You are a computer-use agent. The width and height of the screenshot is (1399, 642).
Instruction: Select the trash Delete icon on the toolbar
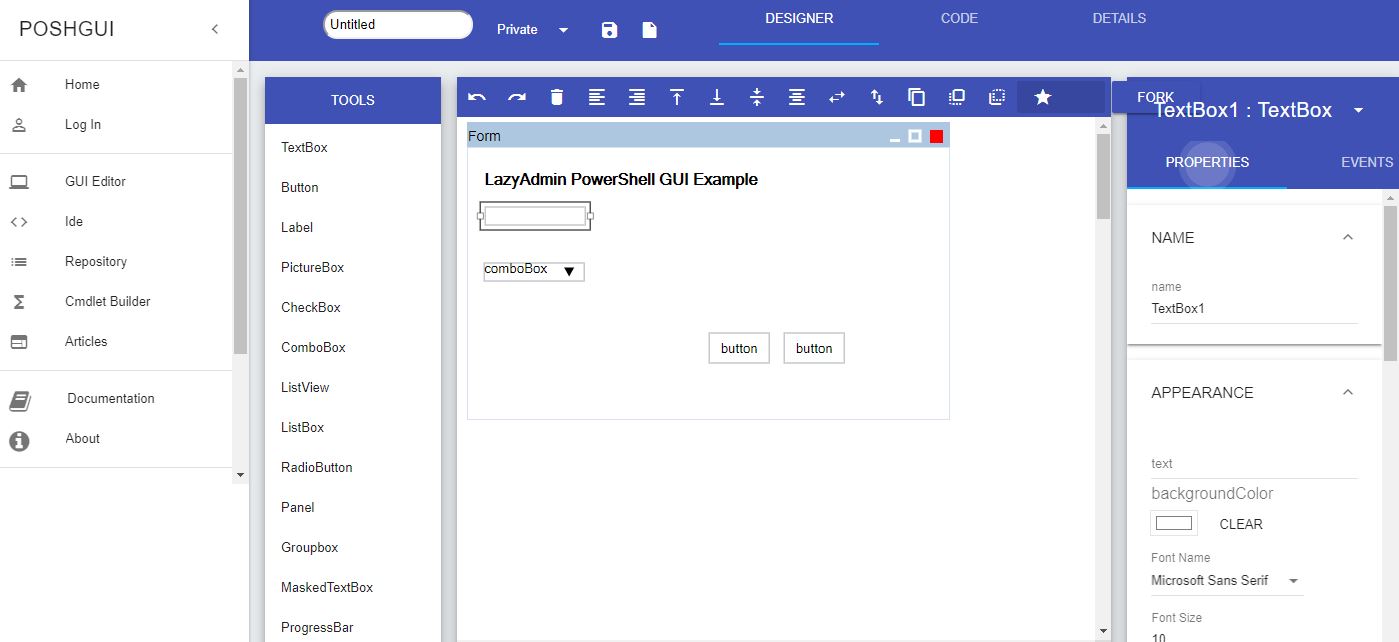pos(556,96)
